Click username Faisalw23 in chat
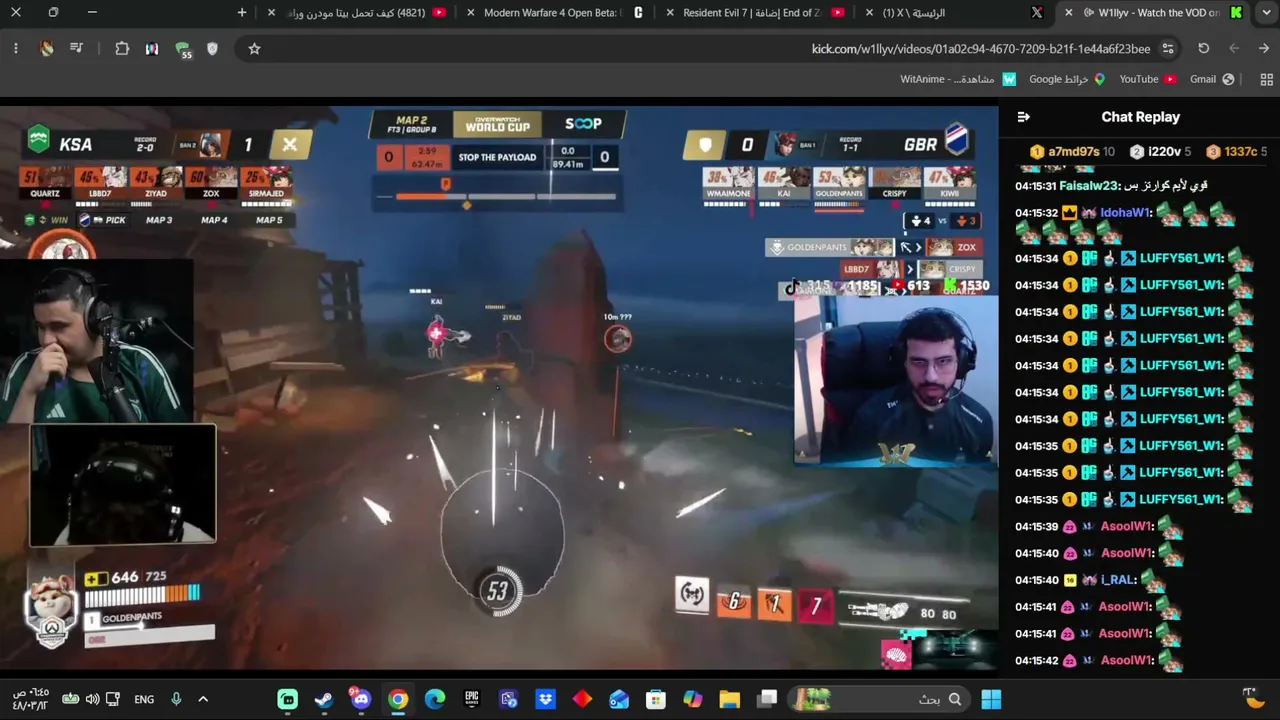This screenshot has height=720, width=1280. 1090,186
